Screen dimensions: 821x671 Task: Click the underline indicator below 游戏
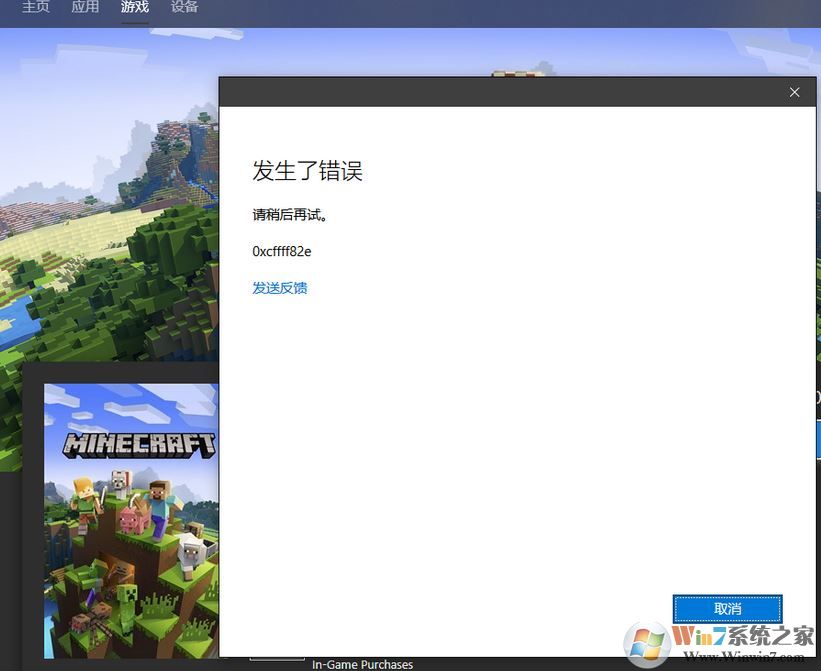coord(135,22)
